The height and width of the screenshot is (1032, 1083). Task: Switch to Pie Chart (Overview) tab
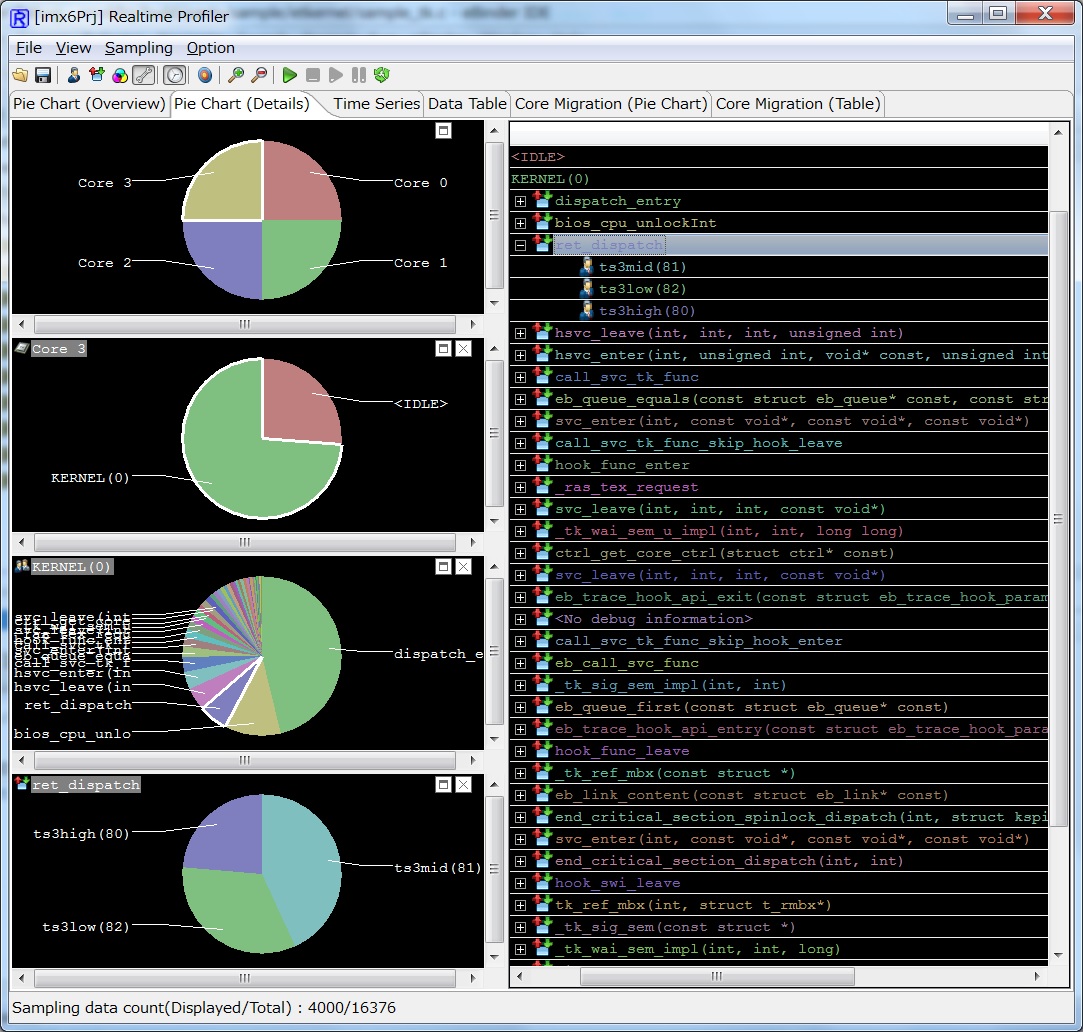[89, 104]
